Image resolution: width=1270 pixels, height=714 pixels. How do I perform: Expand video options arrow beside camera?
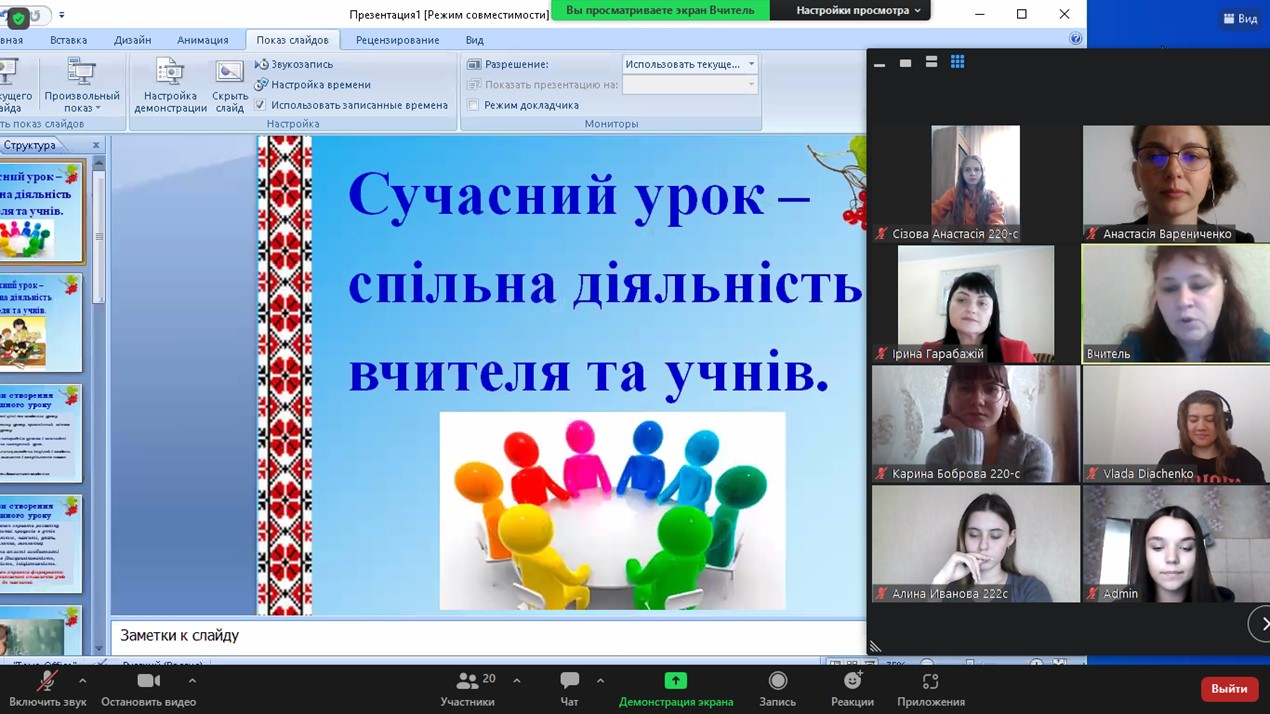[x=192, y=681]
